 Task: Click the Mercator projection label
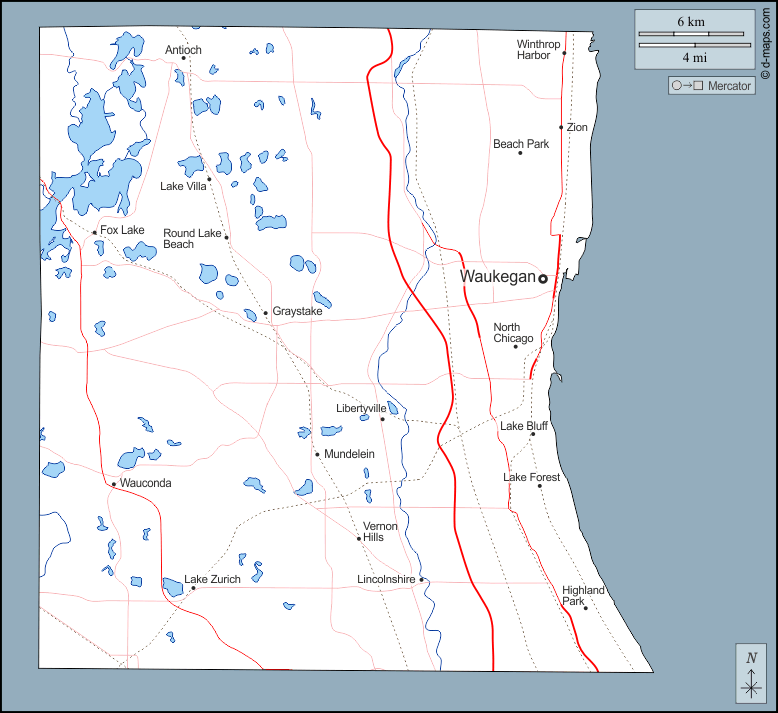click(x=711, y=86)
